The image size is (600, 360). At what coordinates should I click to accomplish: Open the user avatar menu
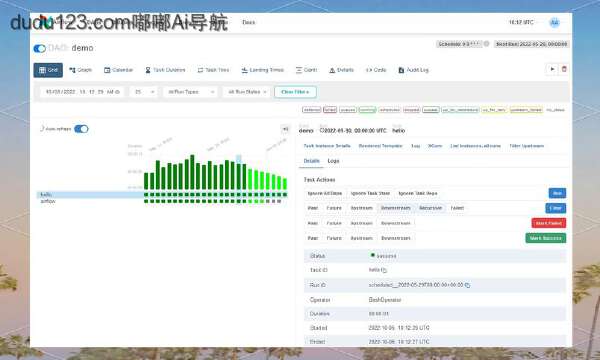coord(554,23)
